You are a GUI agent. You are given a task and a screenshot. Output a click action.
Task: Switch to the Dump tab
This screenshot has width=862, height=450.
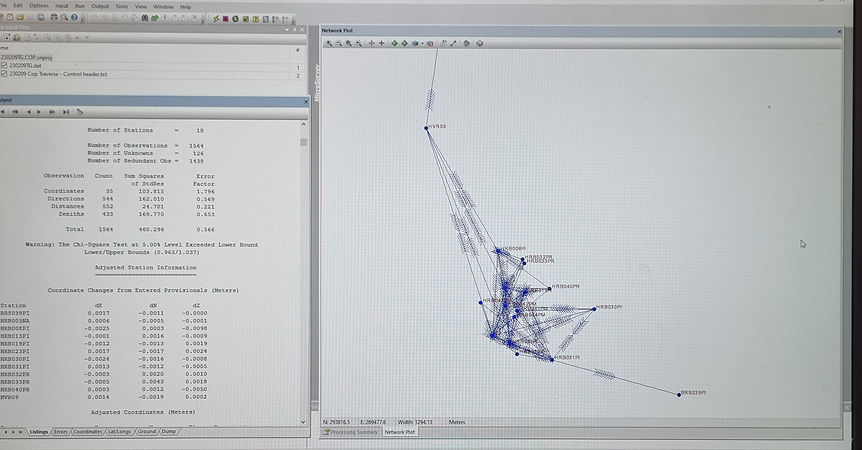coord(168,432)
